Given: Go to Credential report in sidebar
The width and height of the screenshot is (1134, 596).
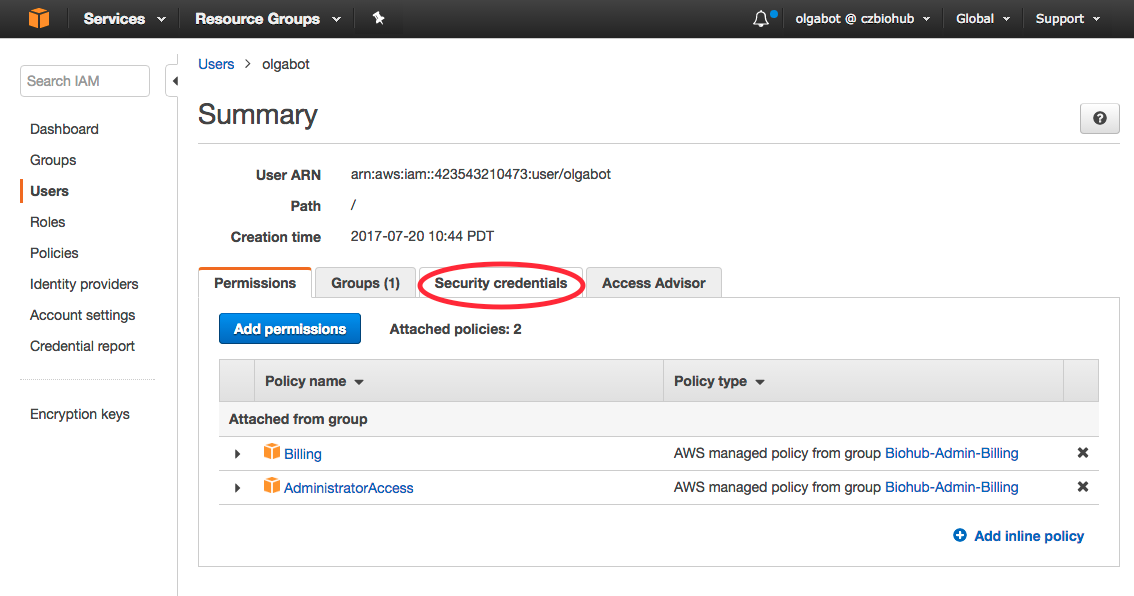Looking at the screenshot, I should point(82,346).
